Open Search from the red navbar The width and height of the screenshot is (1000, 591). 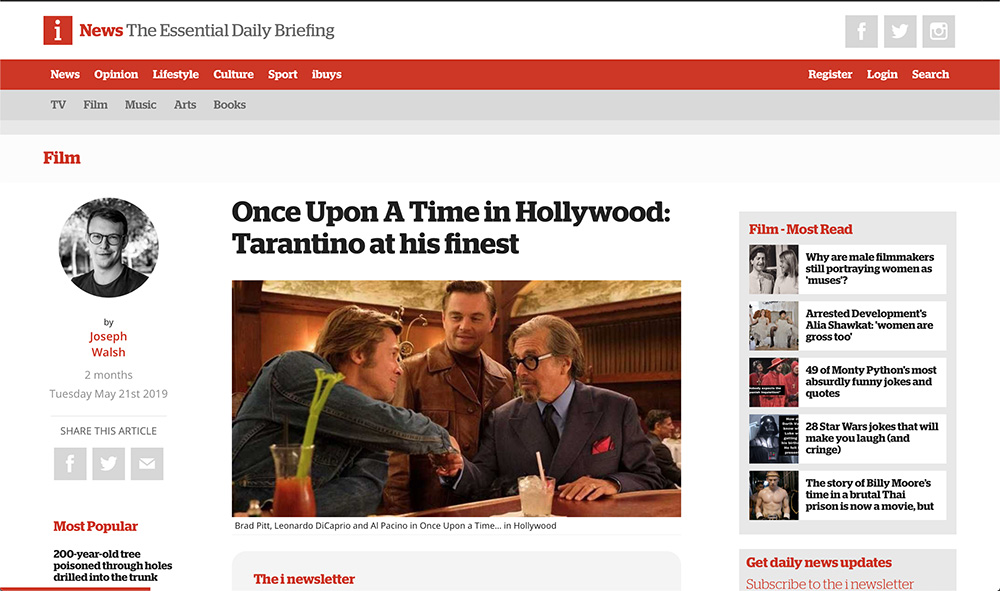coord(930,75)
